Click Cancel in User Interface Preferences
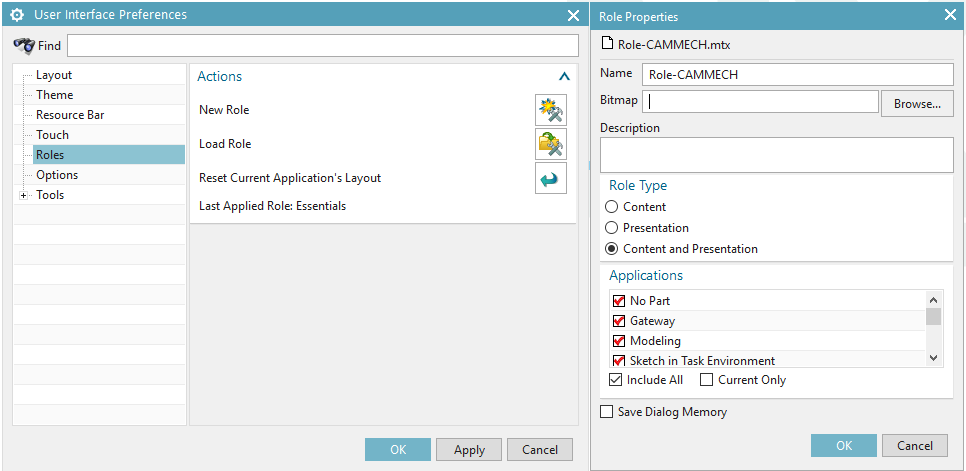Viewport: 966px width, 471px height. point(540,449)
